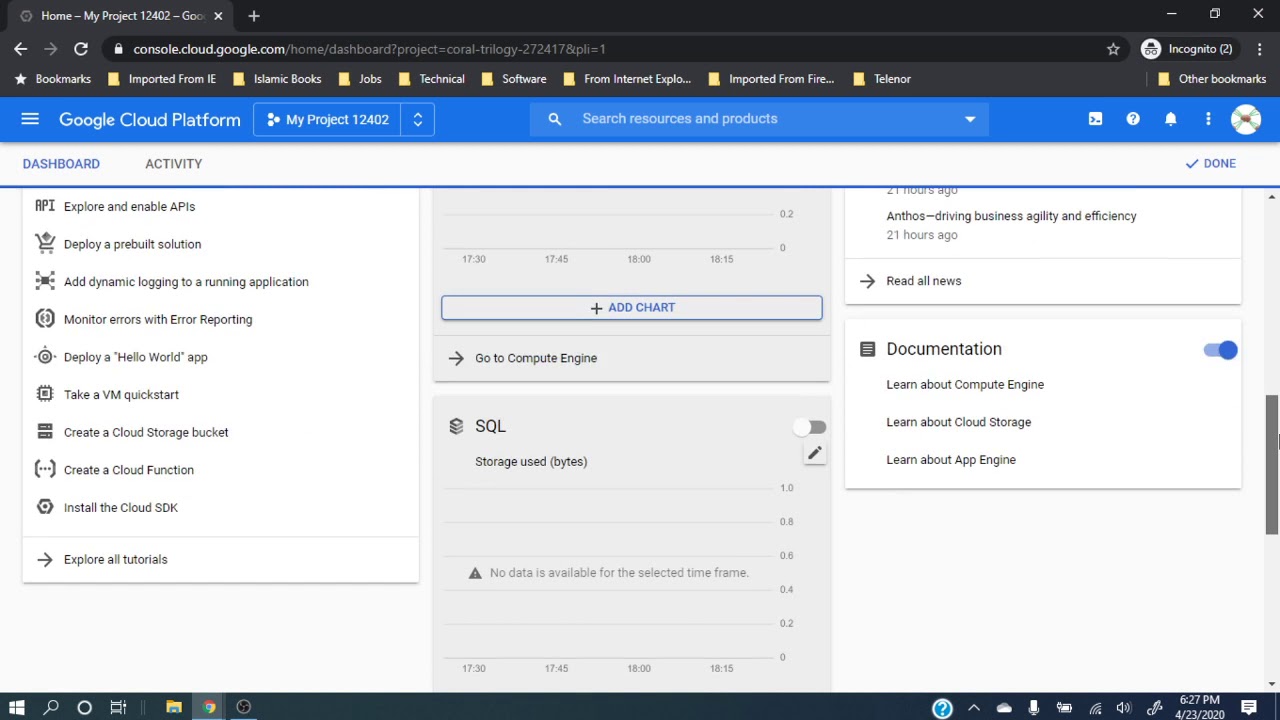Open the main navigation hamburger menu
Viewport: 1280px width, 720px height.
30,119
